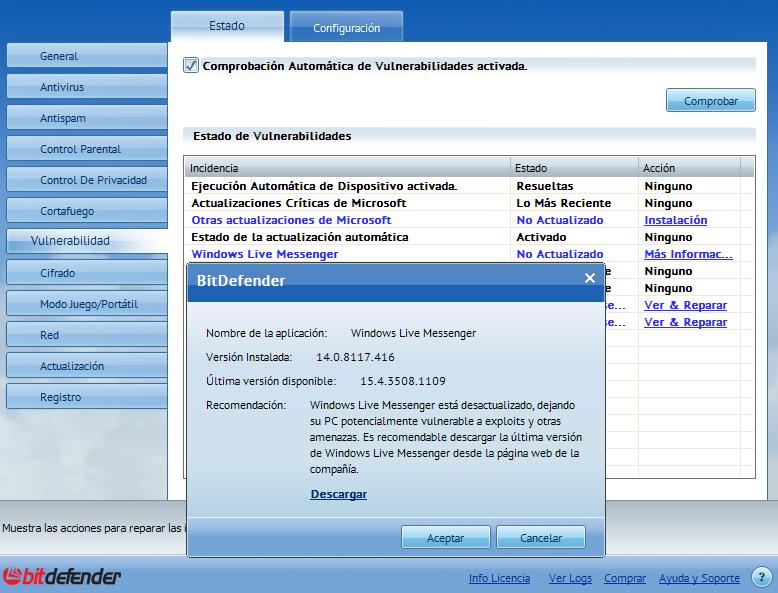Toggle Comprobación Automática de Vulnerabilidades checkbox
Viewport: 778px width, 593px height.
[191, 66]
